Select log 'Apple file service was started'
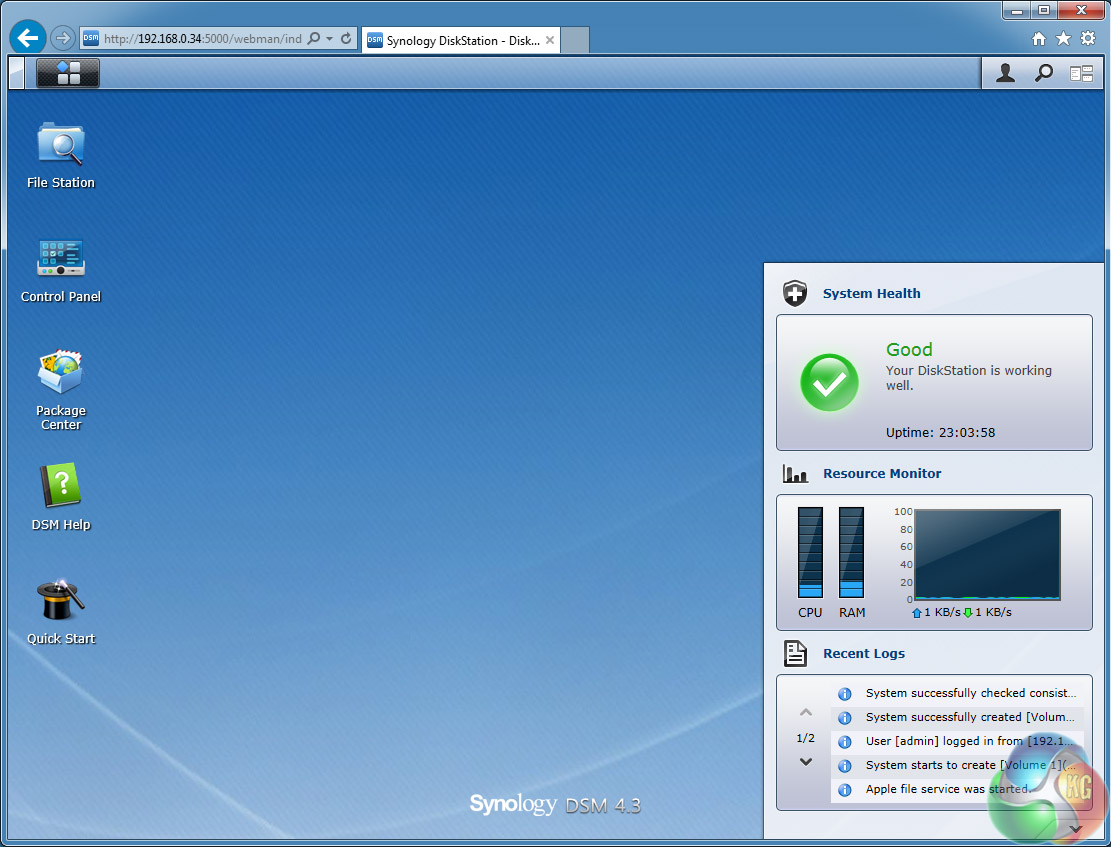Viewport: 1111px width, 847px height. pyautogui.click(x=957, y=790)
